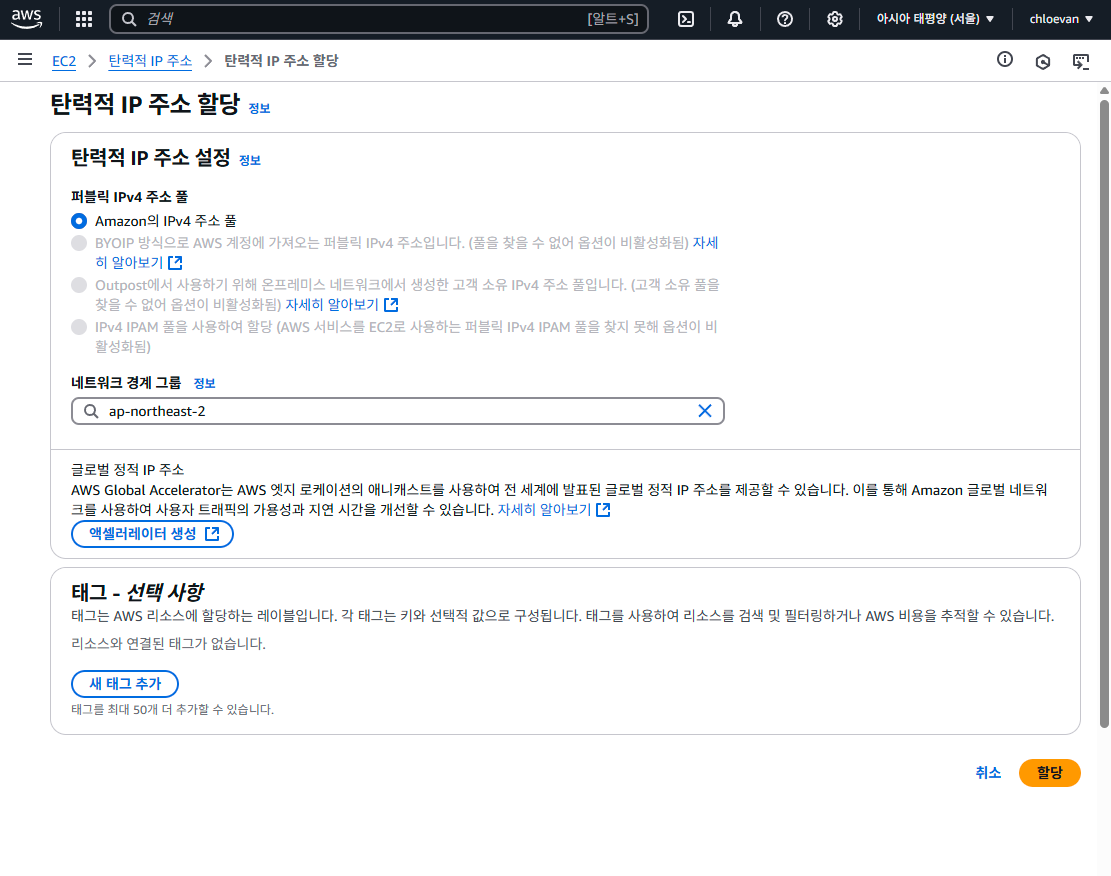The width and height of the screenshot is (1111, 876).
Task: Select the IPv4 IPAM 풀 radio option
Action: coord(79,327)
